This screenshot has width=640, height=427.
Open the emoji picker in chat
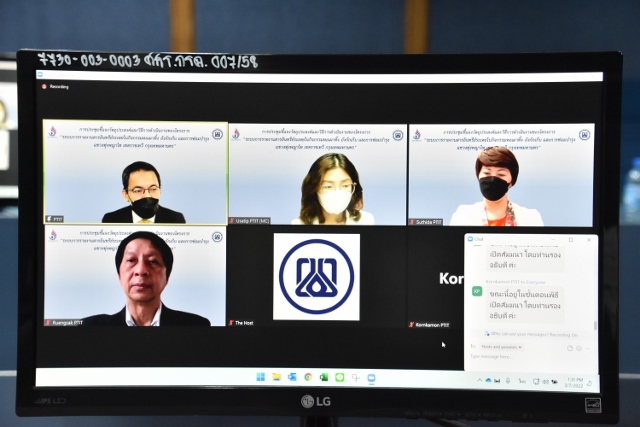coord(579,347)
